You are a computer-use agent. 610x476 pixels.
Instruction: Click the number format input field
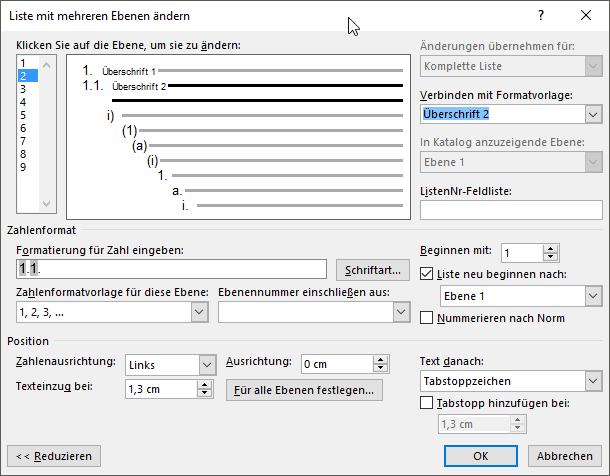click(172, 268)
